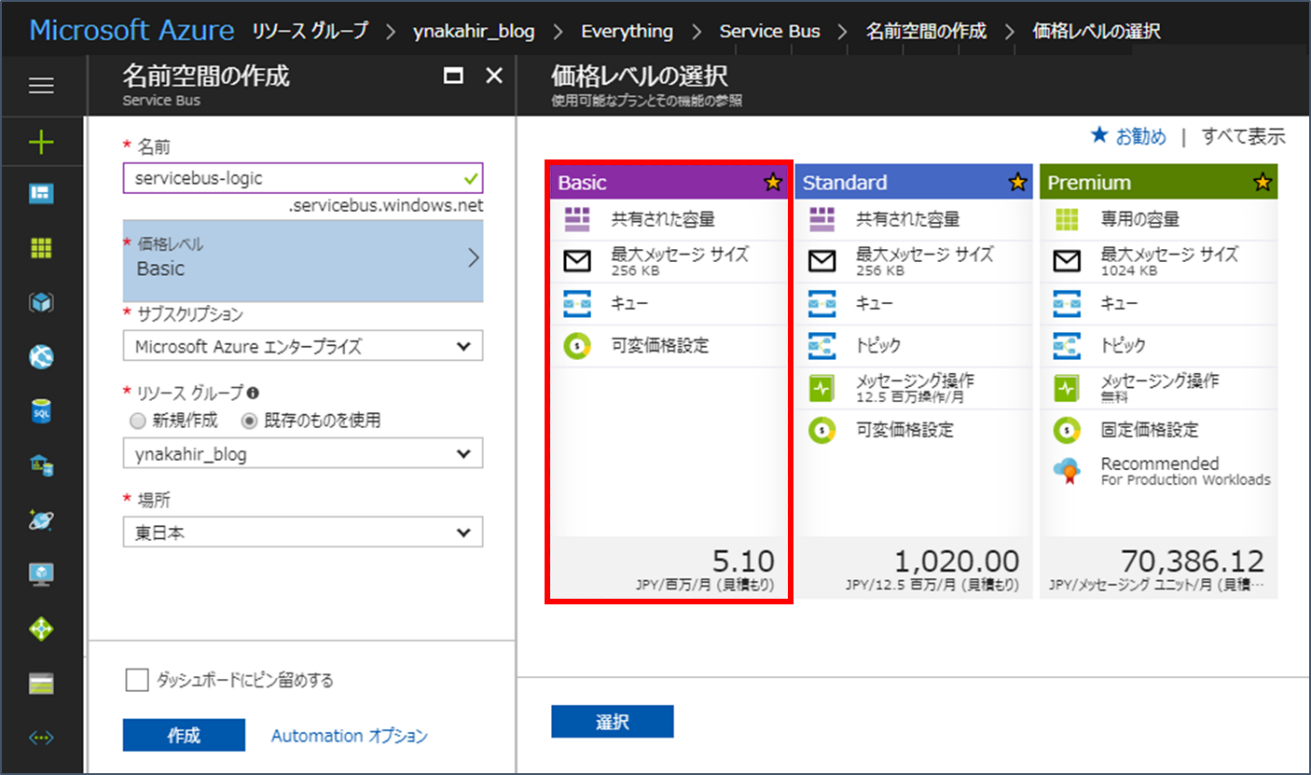
Task: Open the App Services globe icon
Action: (41, 357)
